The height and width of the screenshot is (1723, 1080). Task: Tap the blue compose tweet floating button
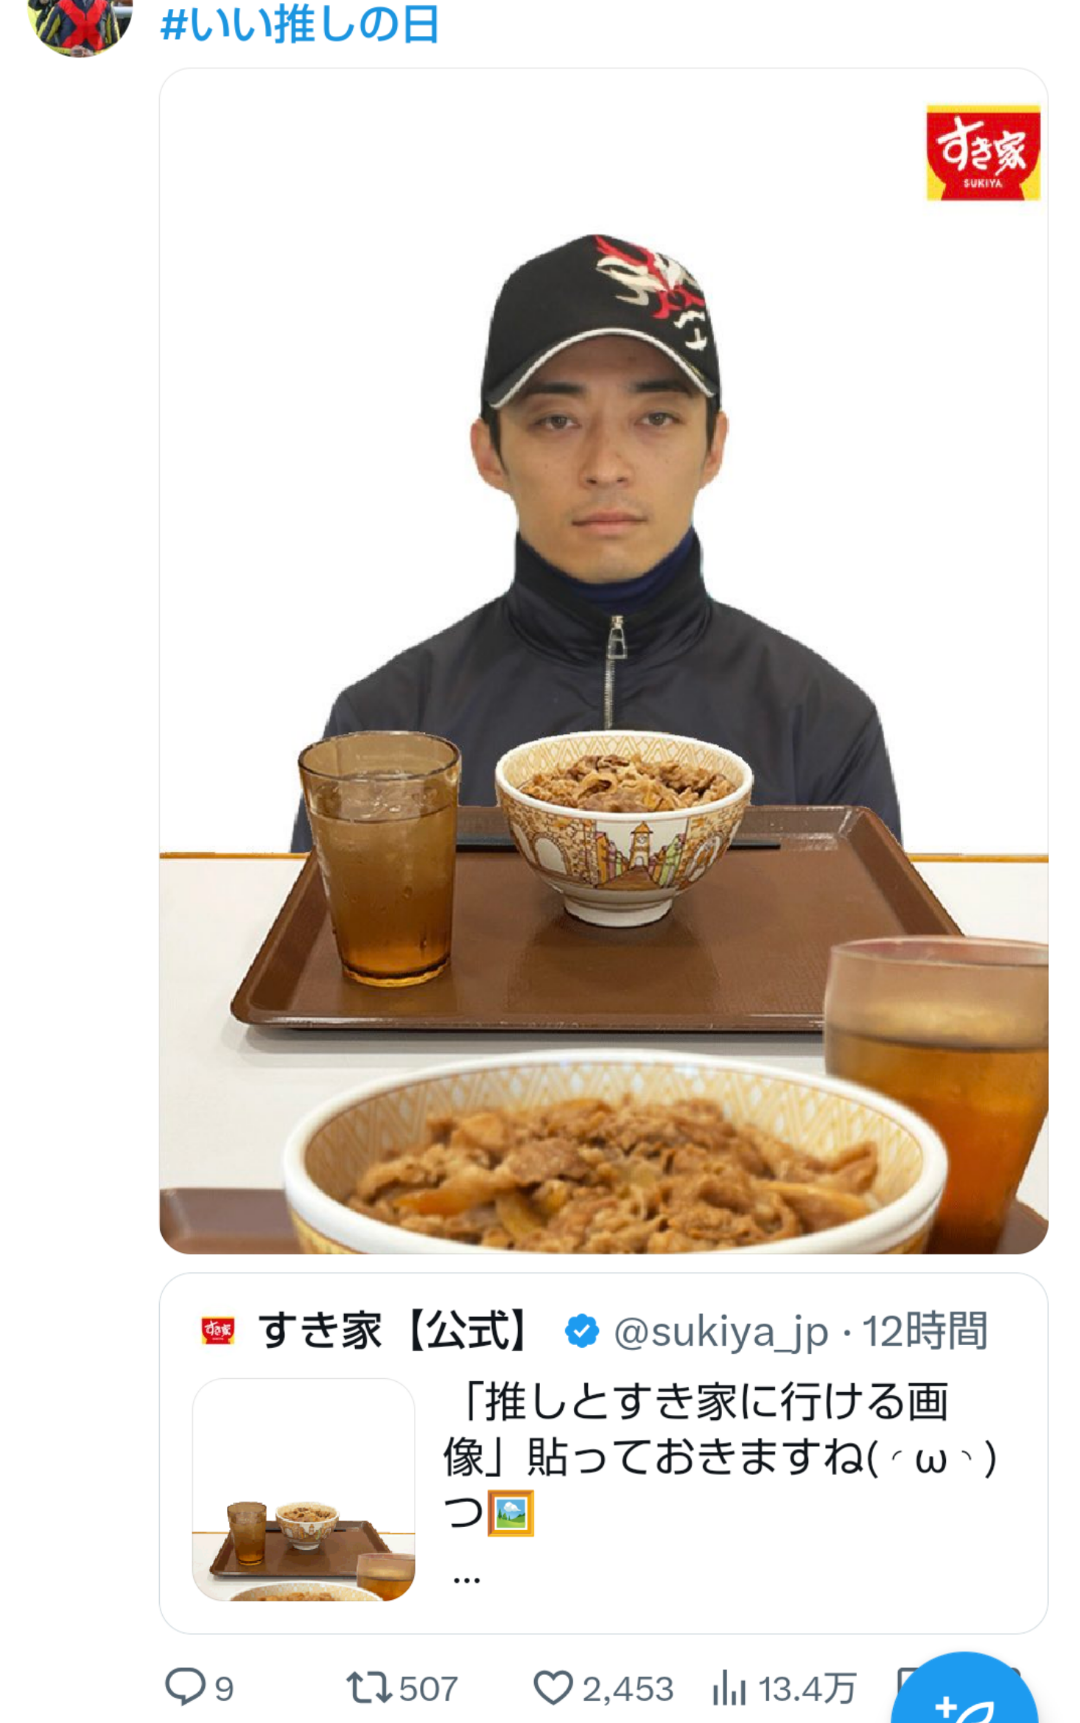pos(964,1690)
